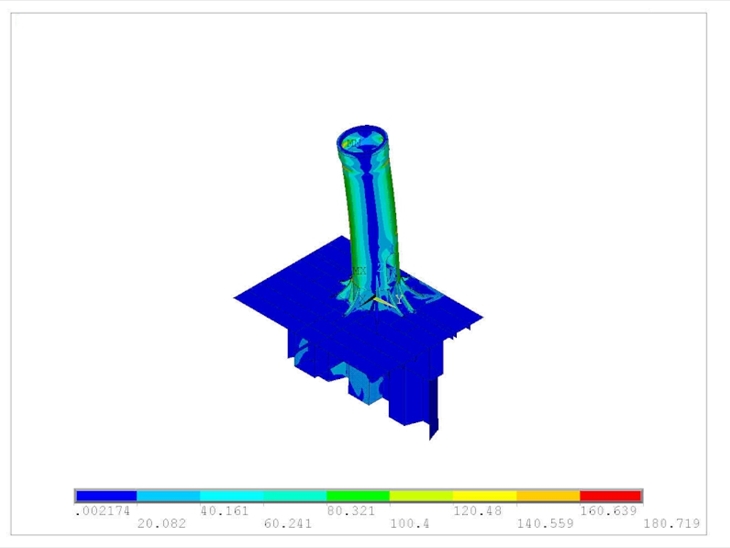
Task: Click the cyan legend color band
Action: tap(232, 496)
